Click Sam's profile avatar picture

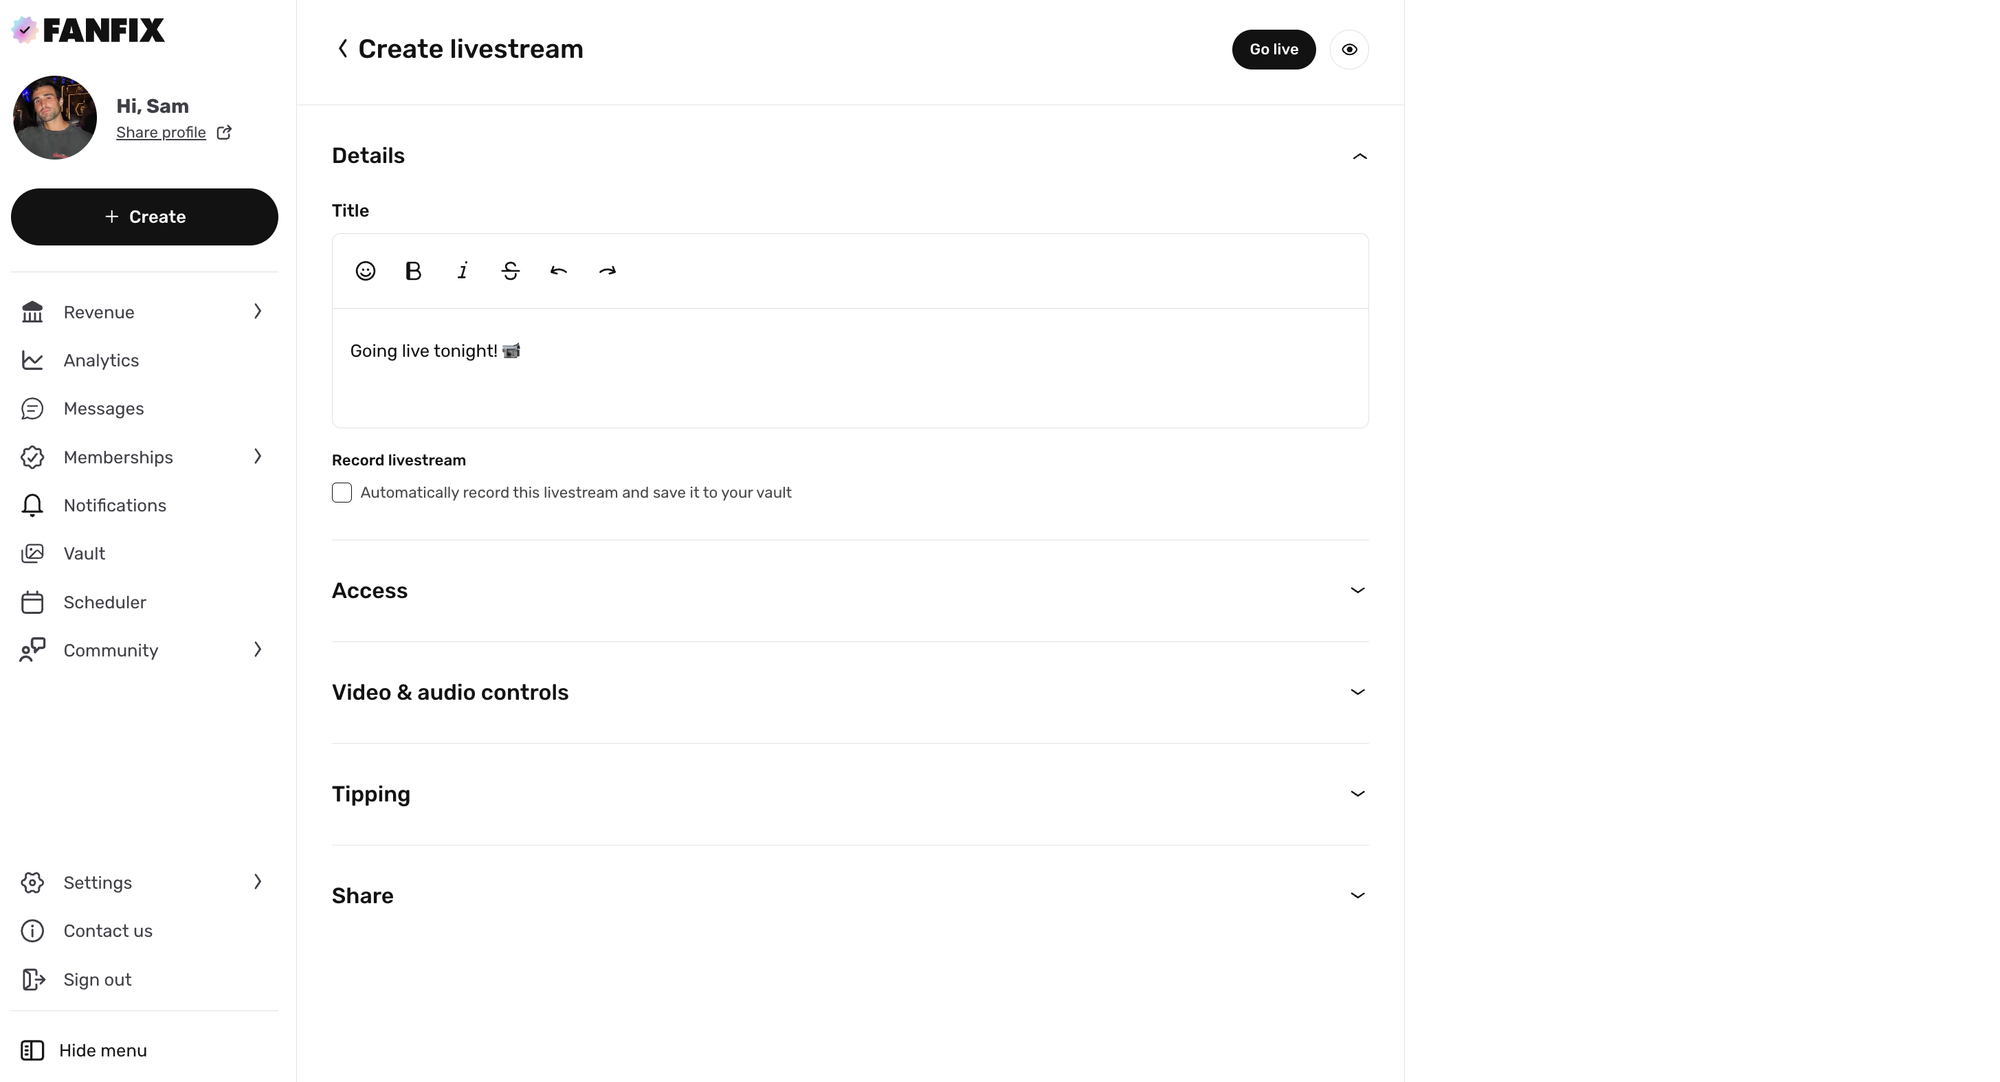(x=55, y=118)
